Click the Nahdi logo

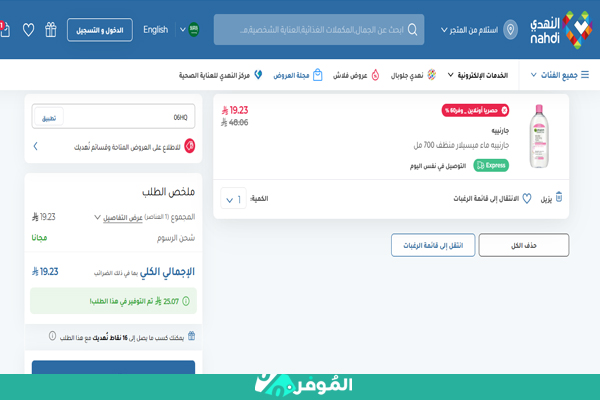[561, 30]
